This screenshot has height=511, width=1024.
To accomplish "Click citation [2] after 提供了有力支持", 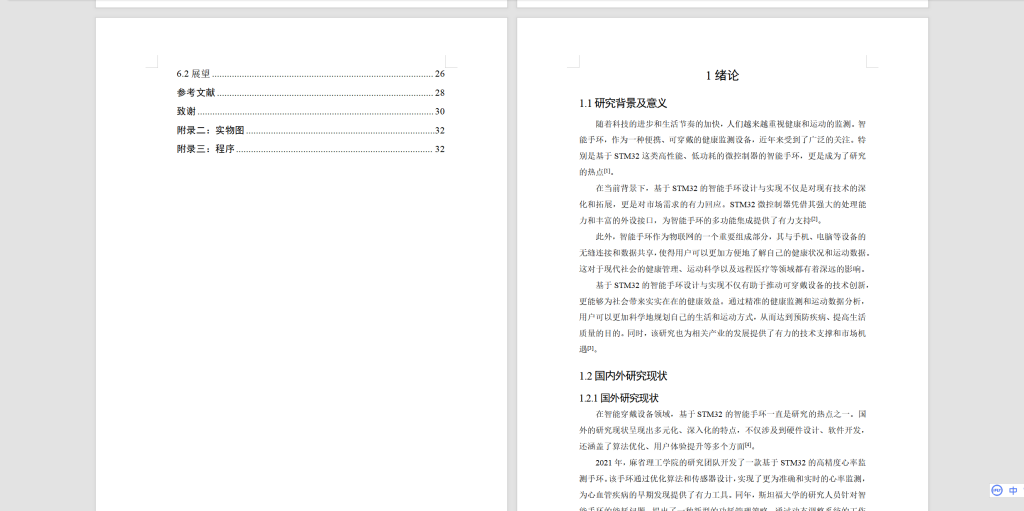I will click(x=814, y=220).
